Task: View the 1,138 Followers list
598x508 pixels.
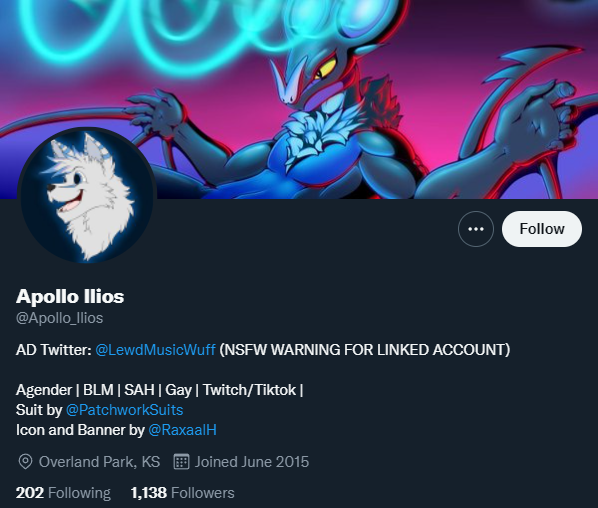Action: click(182, 493)
